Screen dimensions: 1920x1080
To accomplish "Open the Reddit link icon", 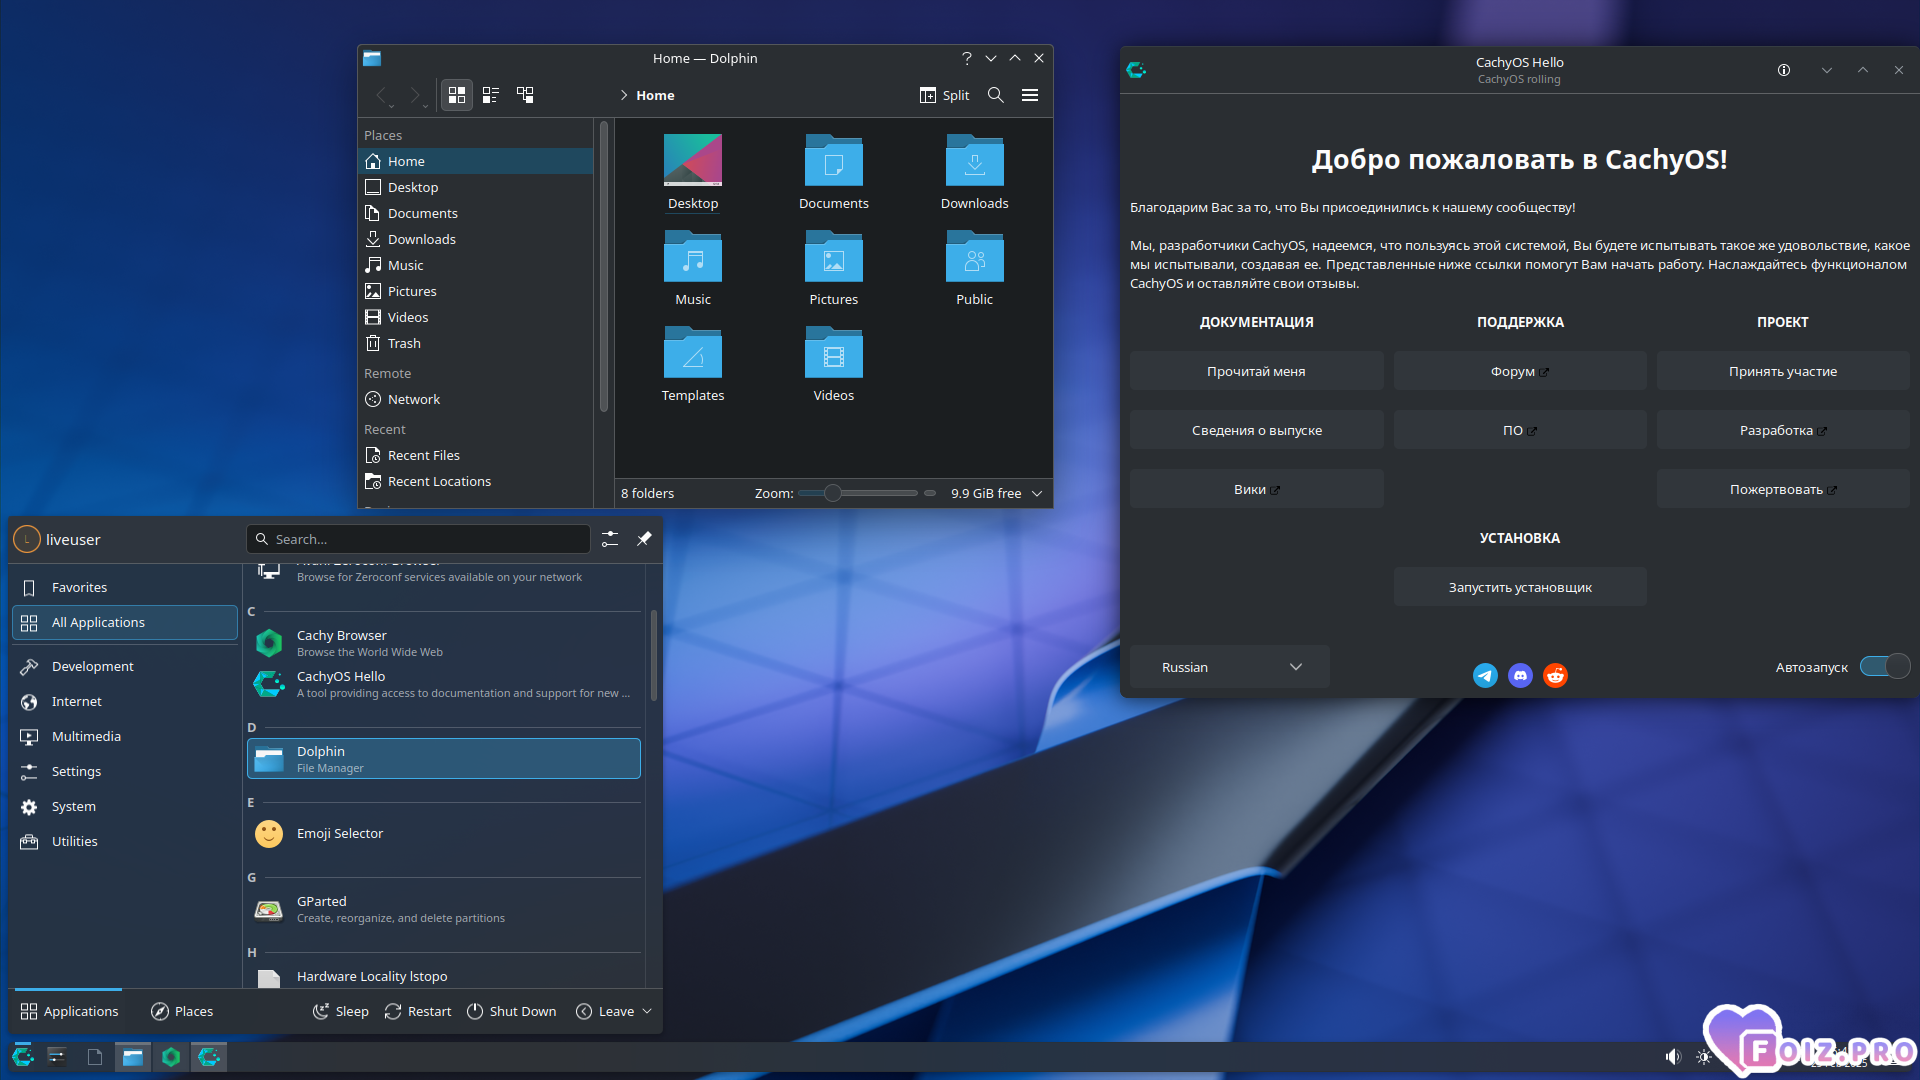I will (1555, 676).
